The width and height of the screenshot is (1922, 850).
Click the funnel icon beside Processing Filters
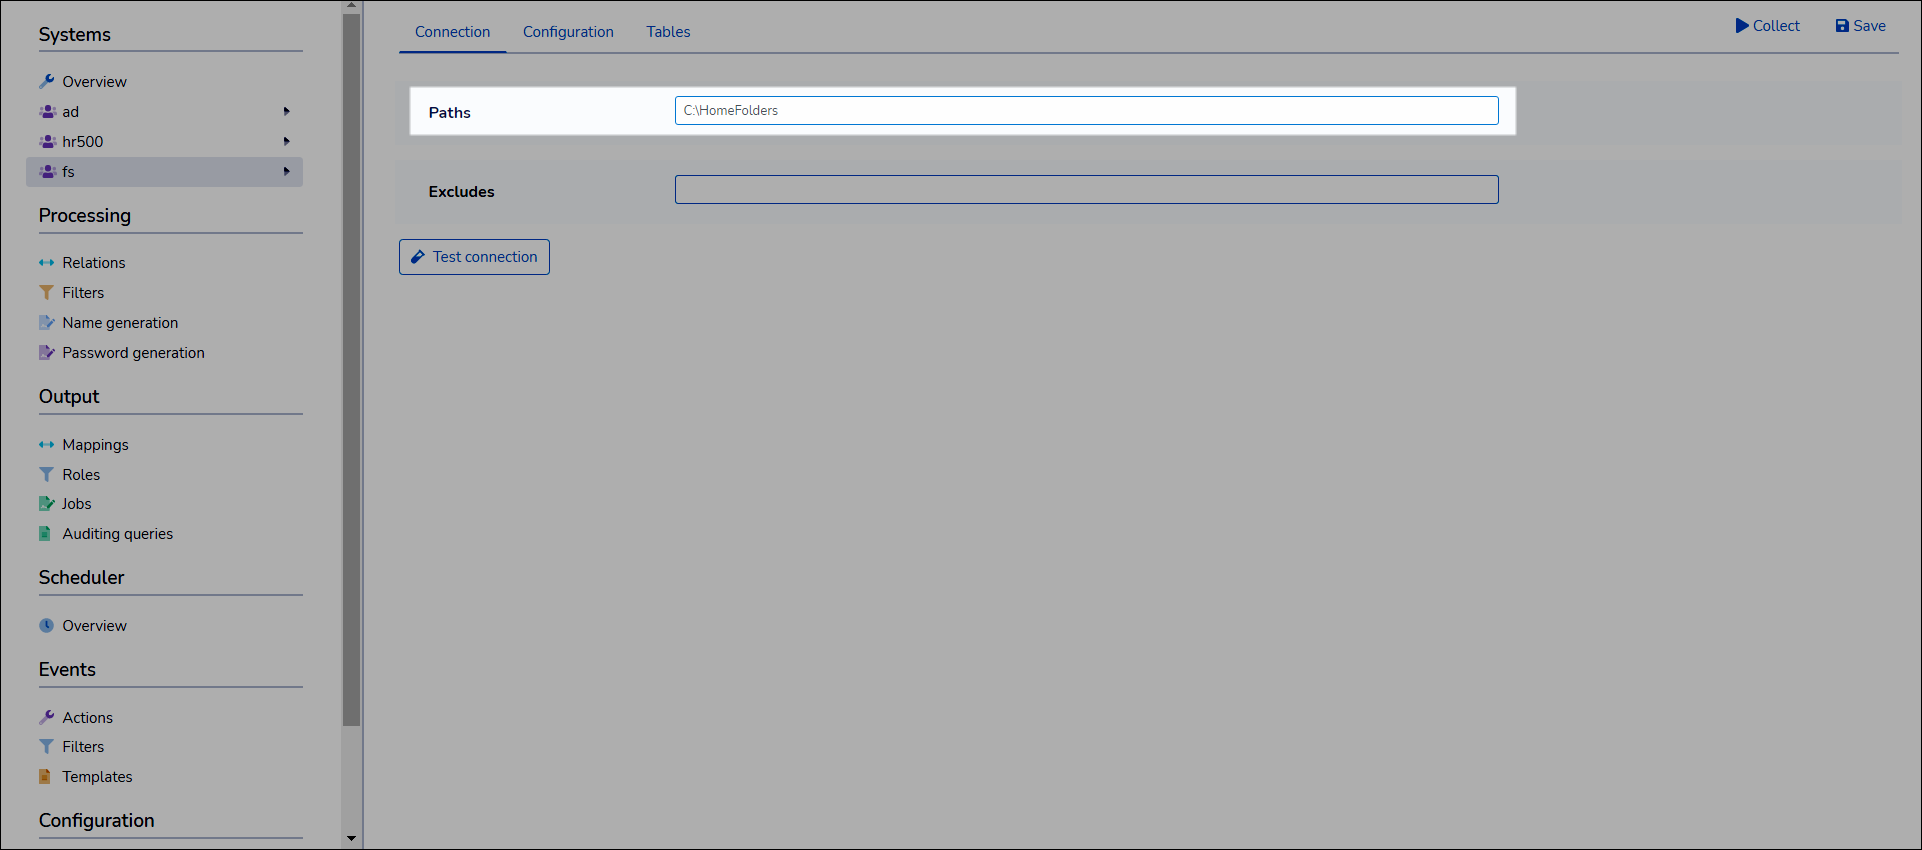tap(46, 293)
